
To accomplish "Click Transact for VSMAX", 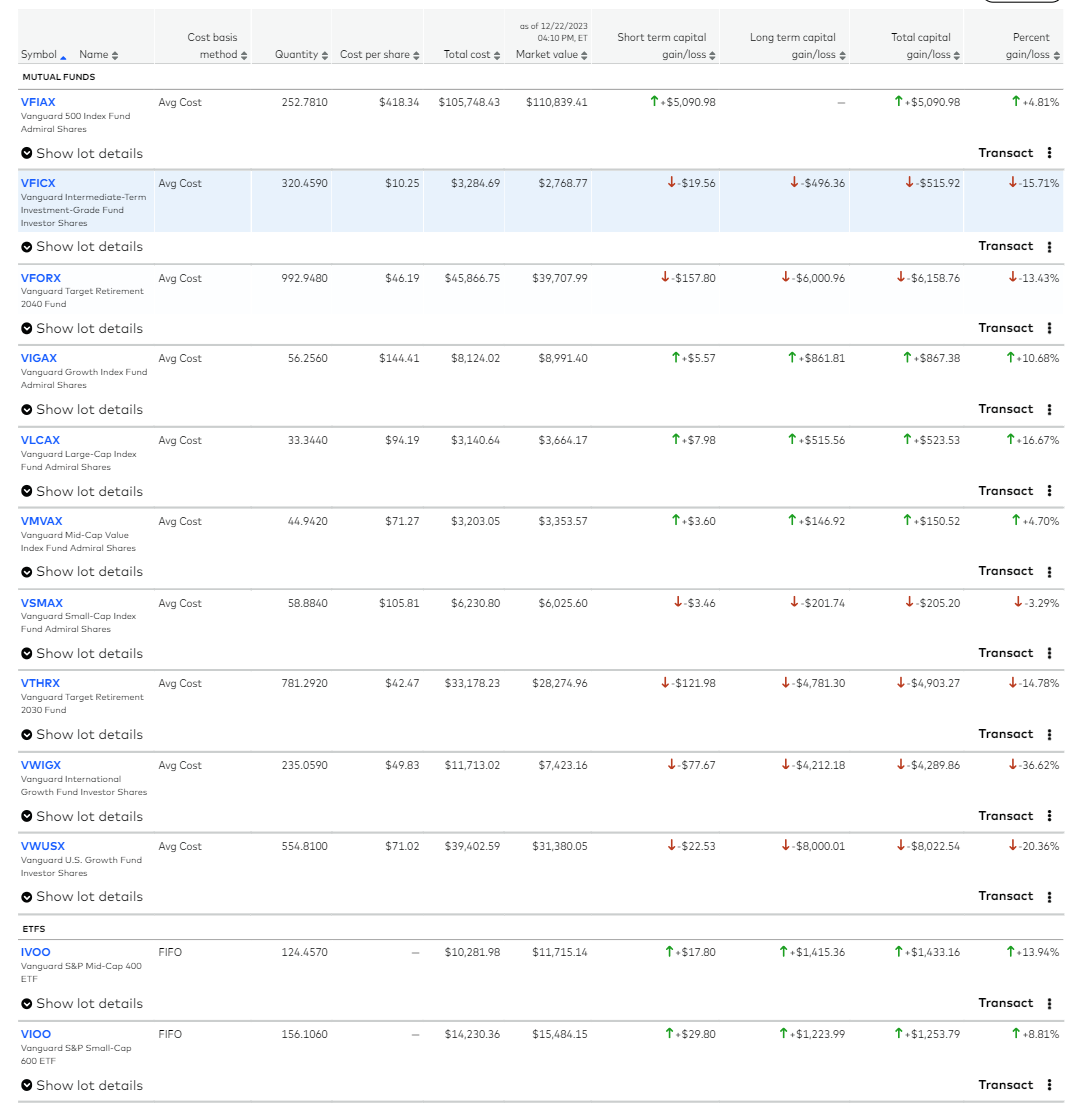I will pyautogui.click(x=1006, y=653).
